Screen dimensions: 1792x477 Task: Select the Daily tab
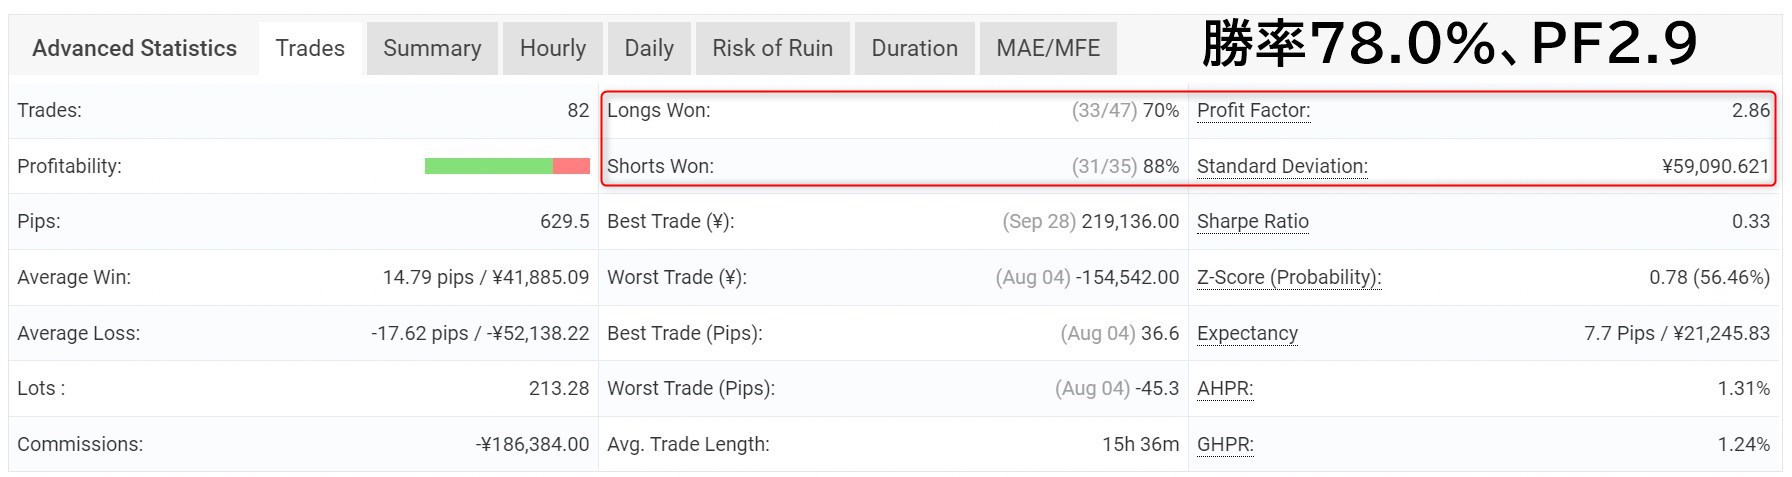649,48
